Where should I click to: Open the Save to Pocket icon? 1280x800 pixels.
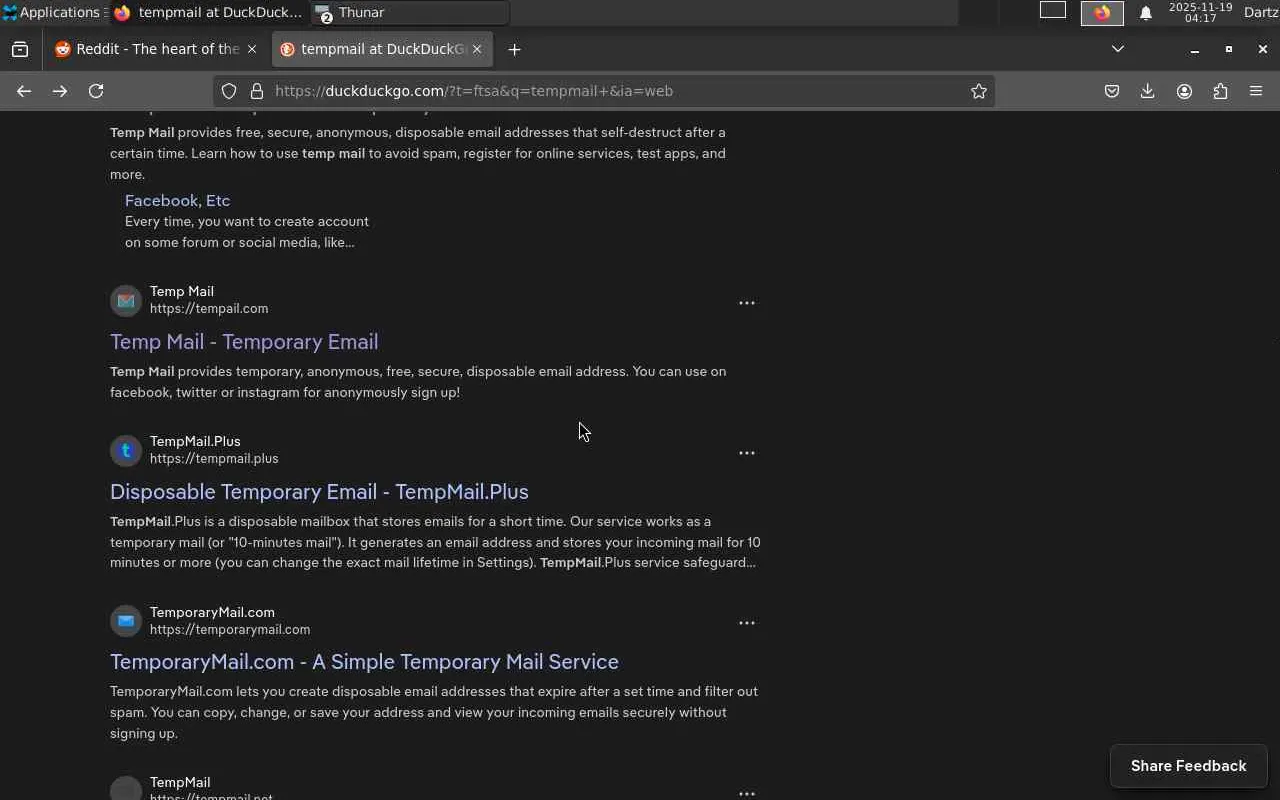tap(1112, 91)
